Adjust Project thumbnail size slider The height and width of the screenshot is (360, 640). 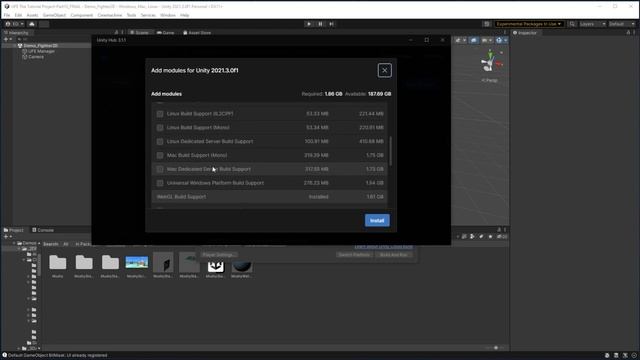(x=495, y=348)
